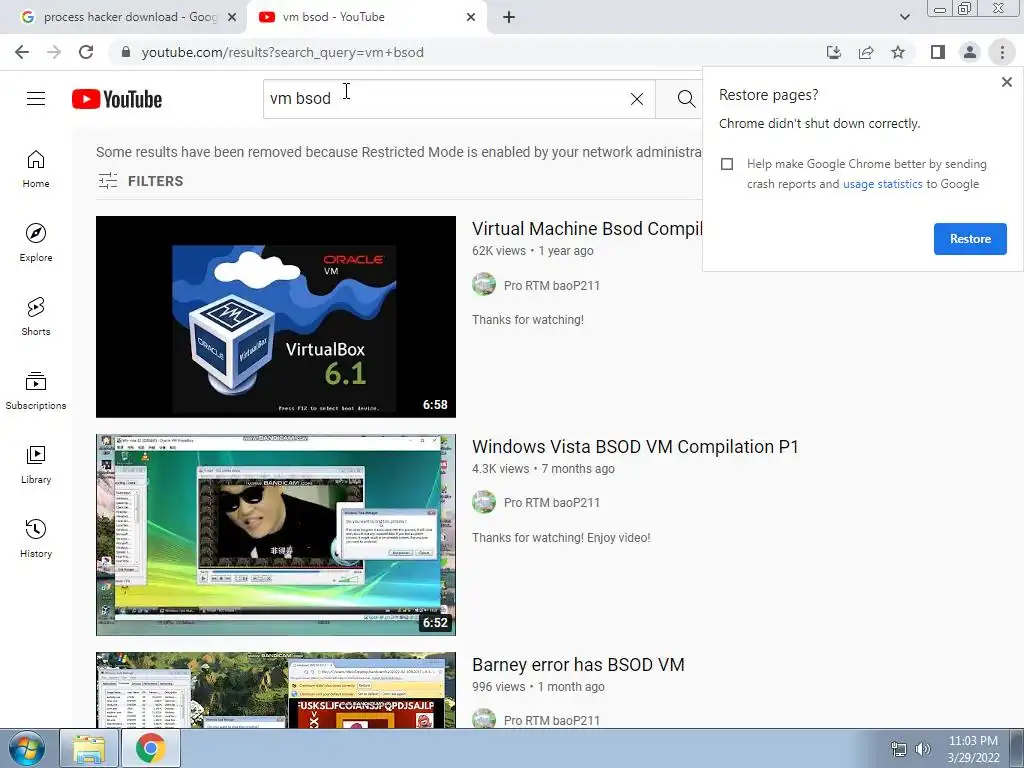Viewport: 1024px width, 768px height.
Task: Open Windows Vista BSOD VM Compilation P1 title
Action: 635,447
